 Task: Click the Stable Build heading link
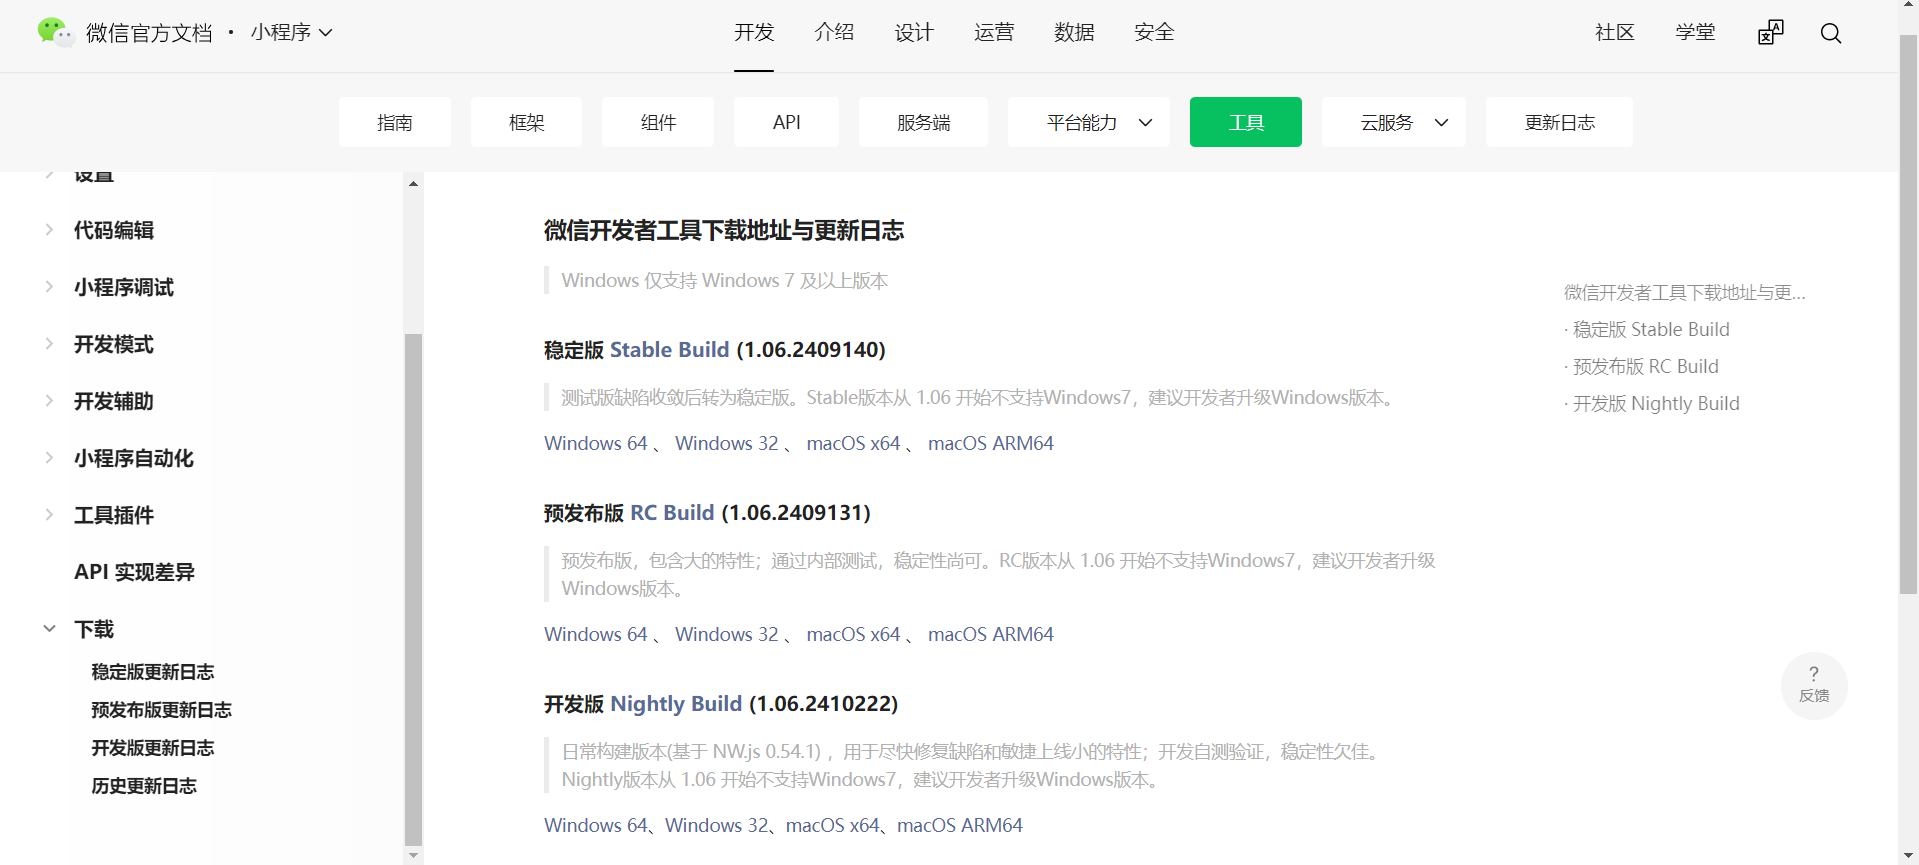pos(669,350)
